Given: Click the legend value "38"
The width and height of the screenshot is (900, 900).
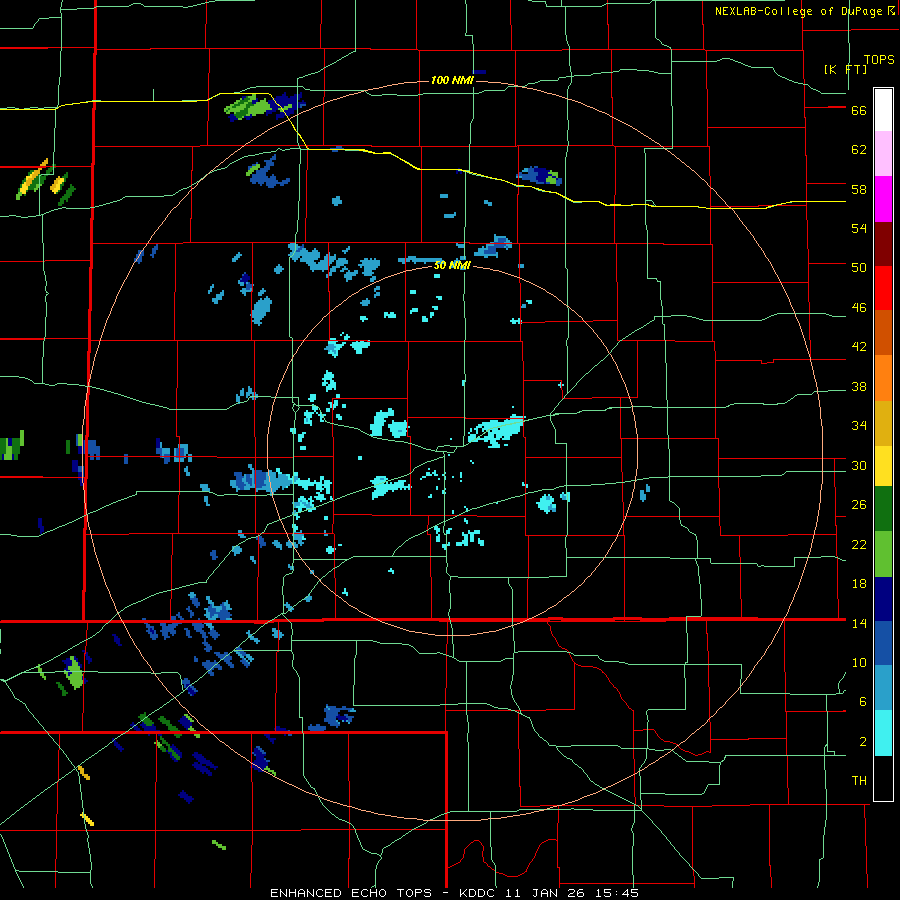Looking at the screenshot, I should click(859, 386).
